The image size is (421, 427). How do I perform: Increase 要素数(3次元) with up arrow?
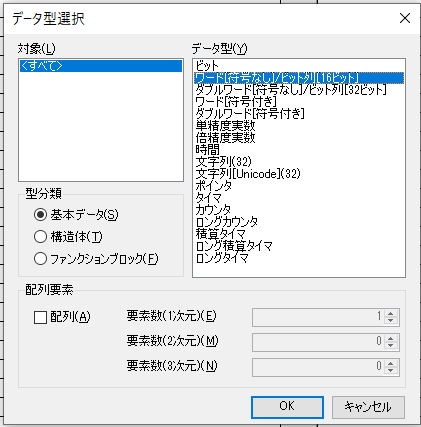pyautogui.click(x=391, y=363)
